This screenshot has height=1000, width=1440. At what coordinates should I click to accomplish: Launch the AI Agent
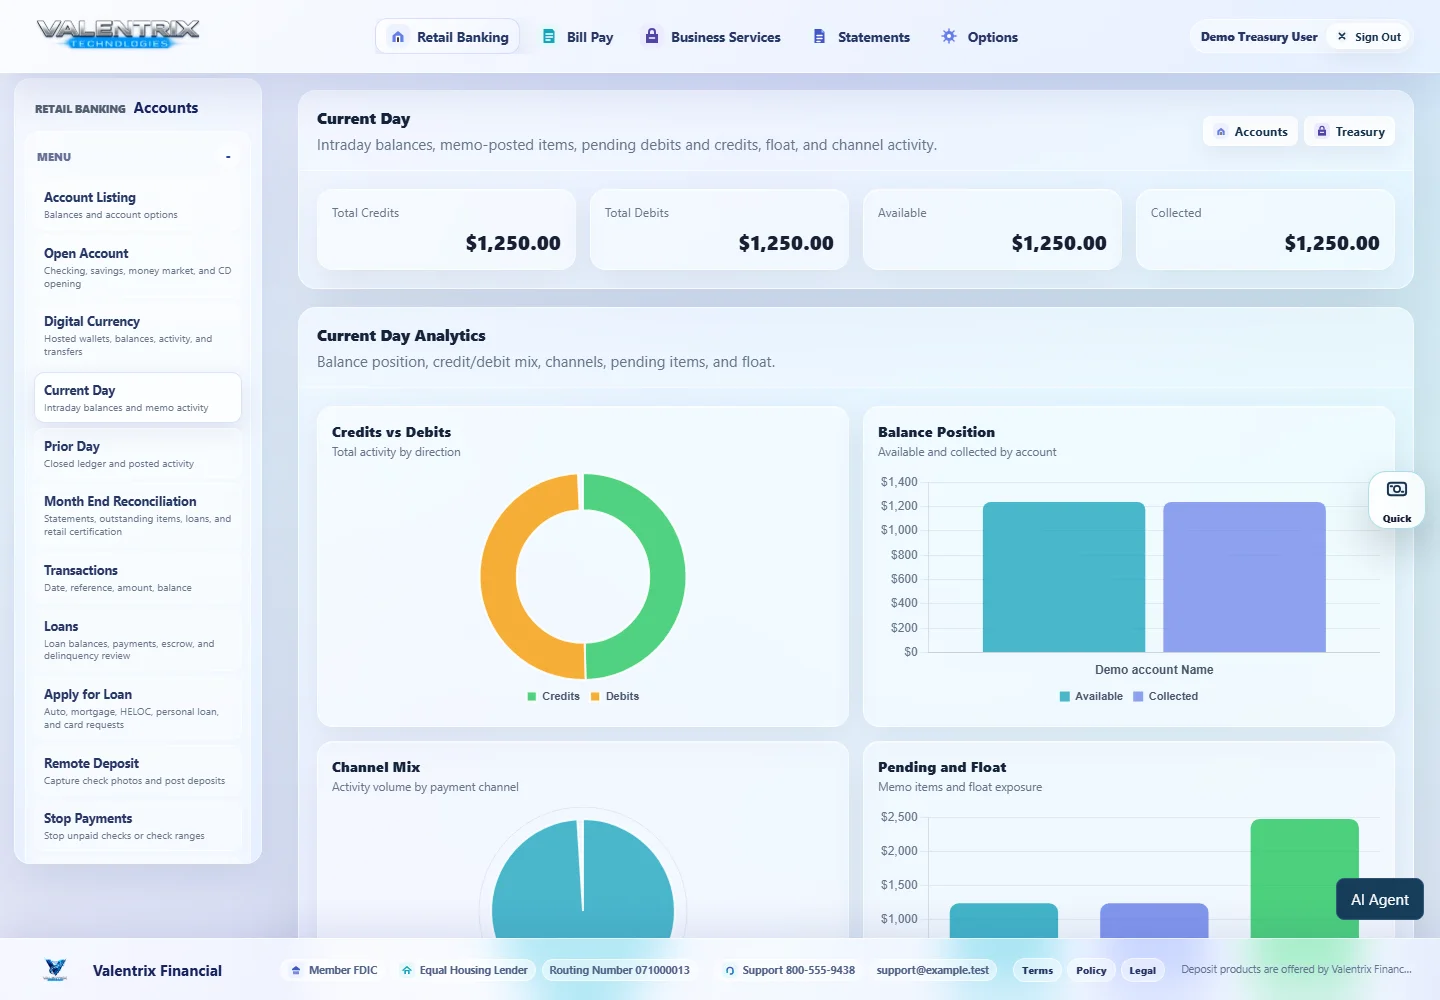tap(1379, 899)
